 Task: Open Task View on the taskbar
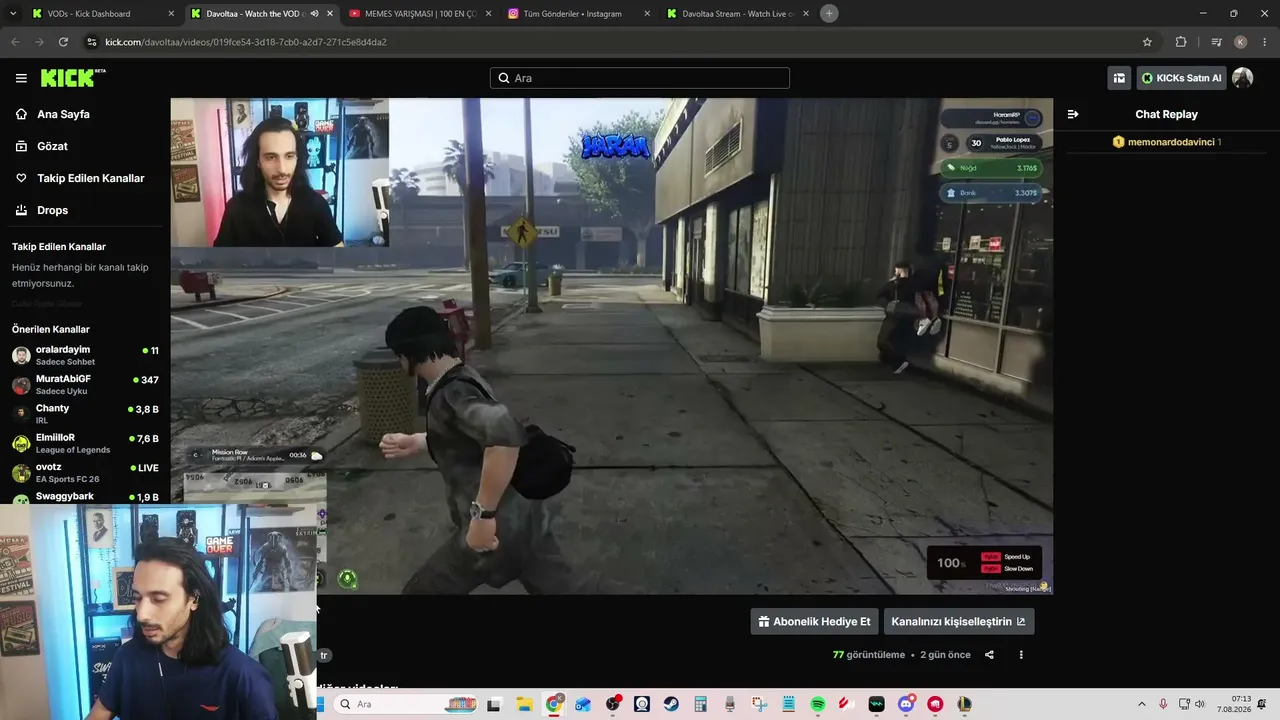point(493,705)
